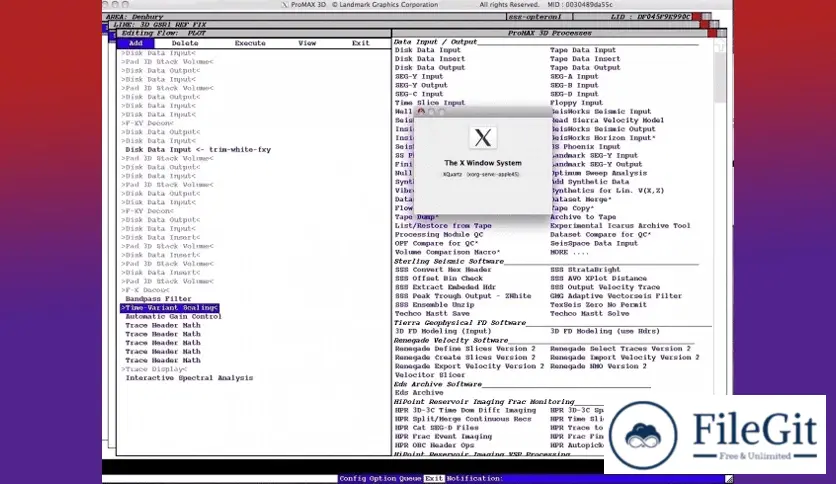Select Interactive Spectral Analysis in the flow
This screenshot has width=836, height=484.
click(x=189, y=378)
